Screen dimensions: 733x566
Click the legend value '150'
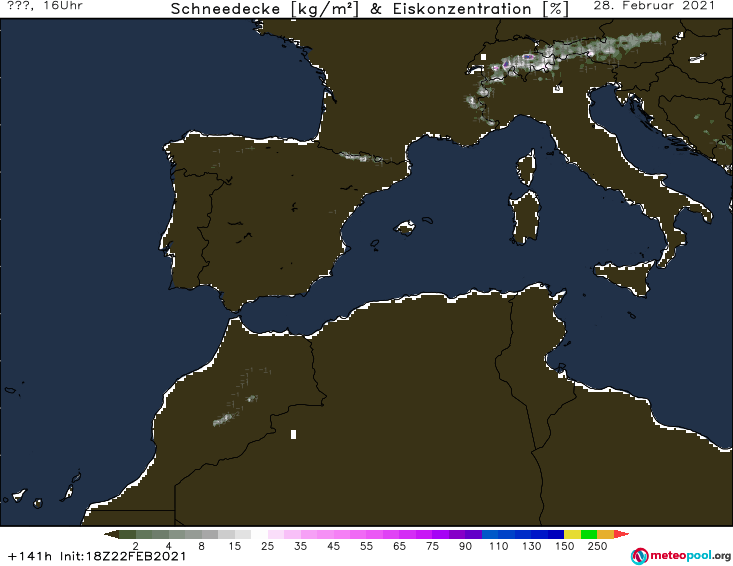[564, 546]
